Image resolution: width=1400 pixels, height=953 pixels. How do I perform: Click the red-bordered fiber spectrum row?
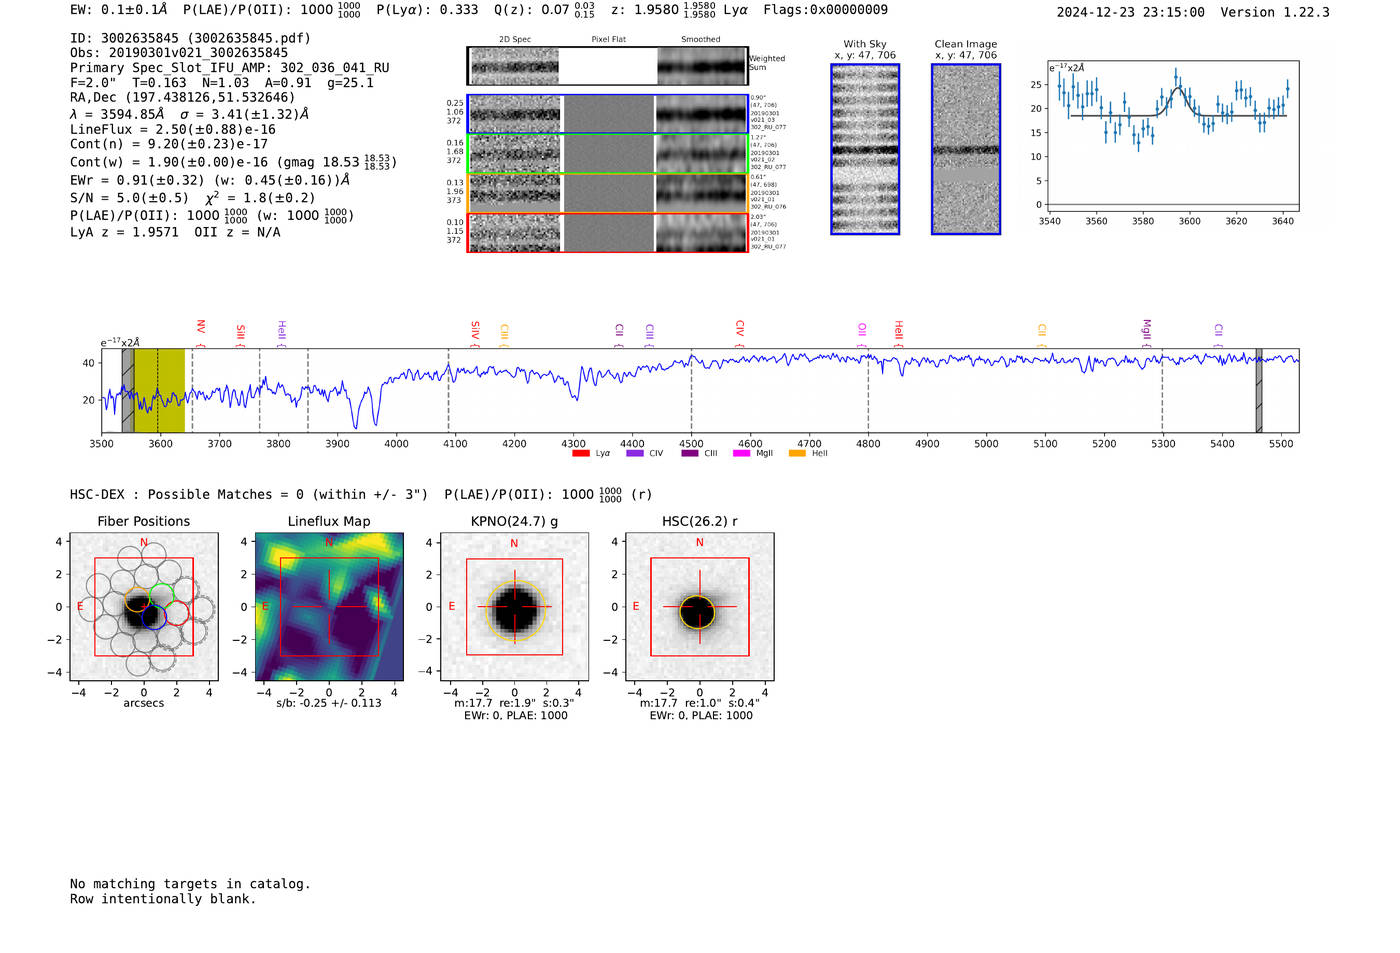(x=607, y=232)
